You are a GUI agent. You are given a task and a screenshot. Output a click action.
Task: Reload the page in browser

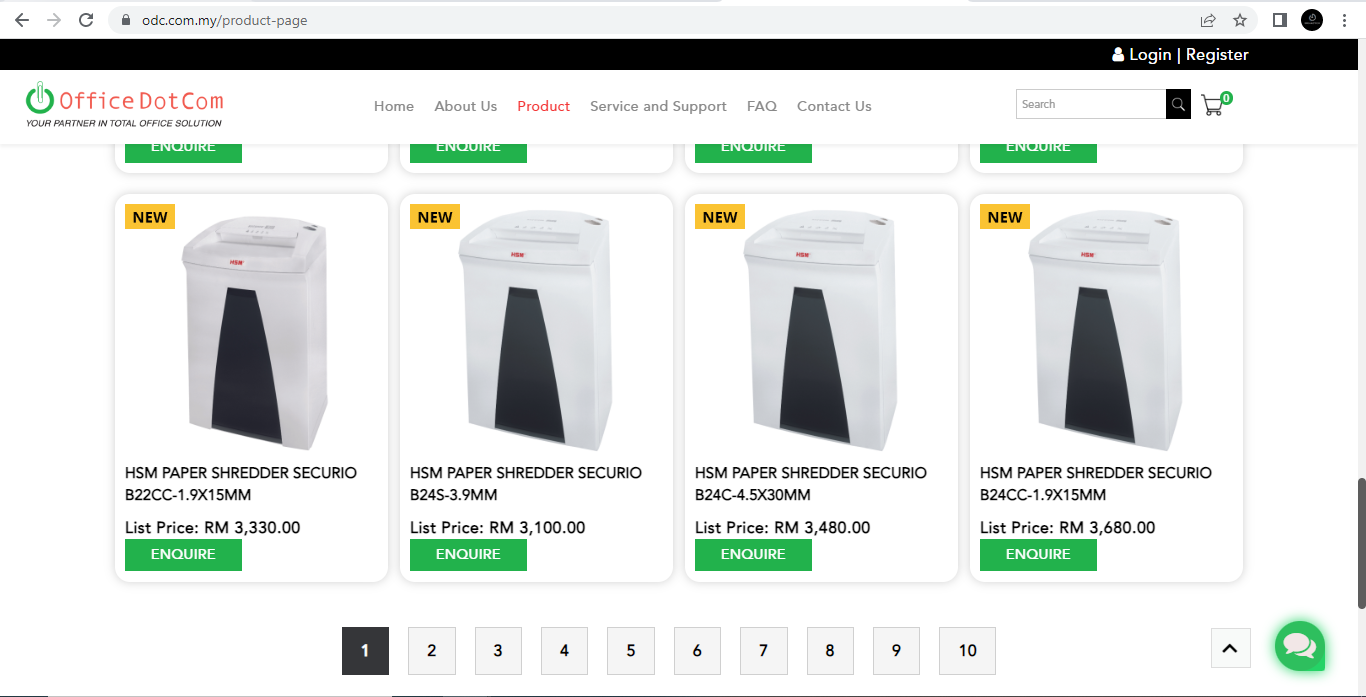(x=86, y=20)
